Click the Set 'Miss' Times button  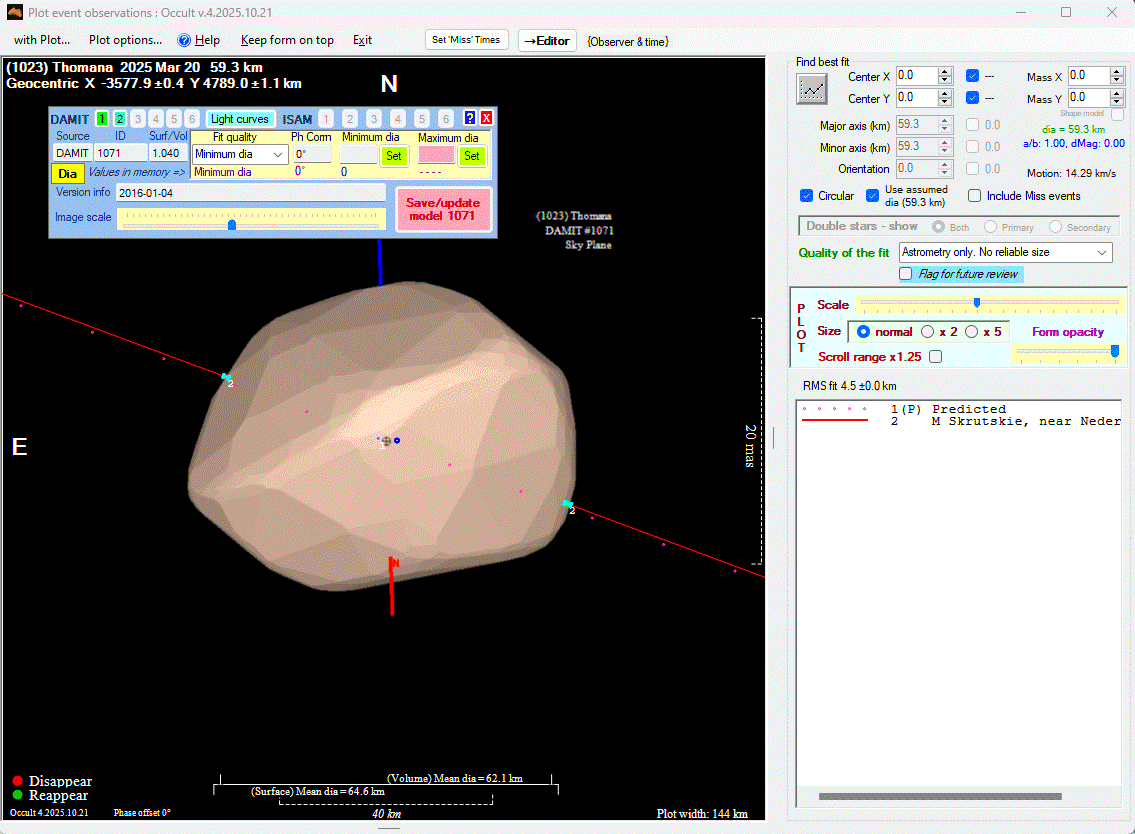tap(467, 40)
